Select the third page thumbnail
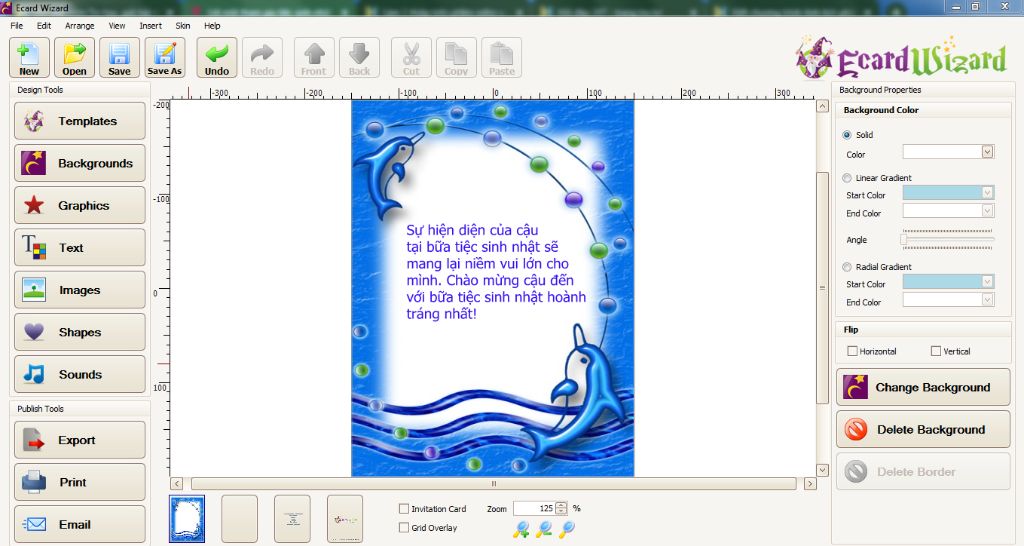The image size is (1024, 546). coord(292,519)
